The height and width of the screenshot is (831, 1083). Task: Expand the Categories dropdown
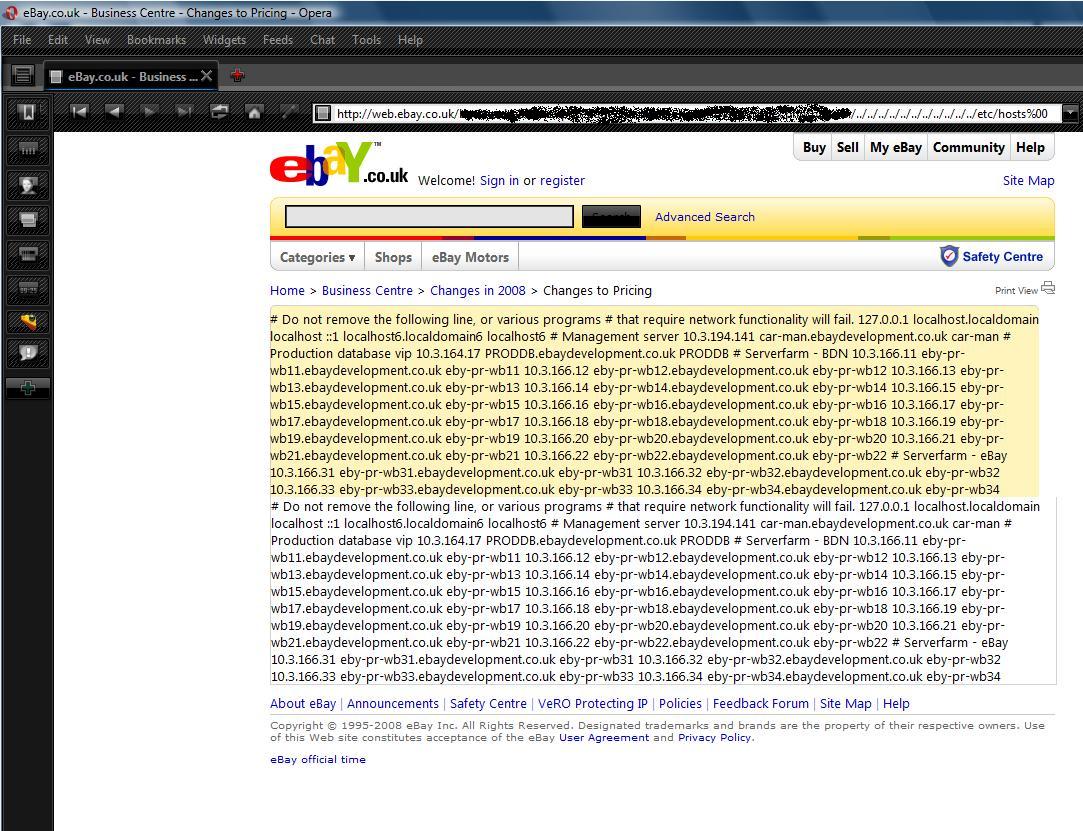click(318, 257)
